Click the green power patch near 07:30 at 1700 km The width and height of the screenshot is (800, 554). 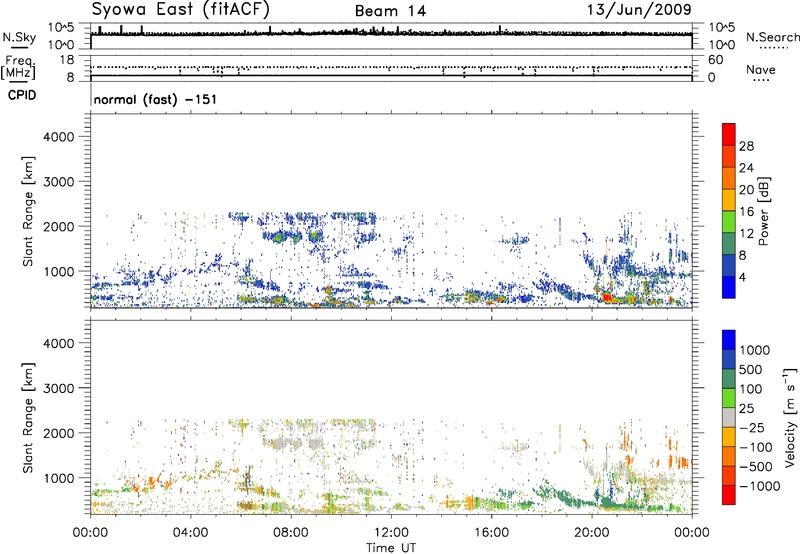click(x=279, y=237)
